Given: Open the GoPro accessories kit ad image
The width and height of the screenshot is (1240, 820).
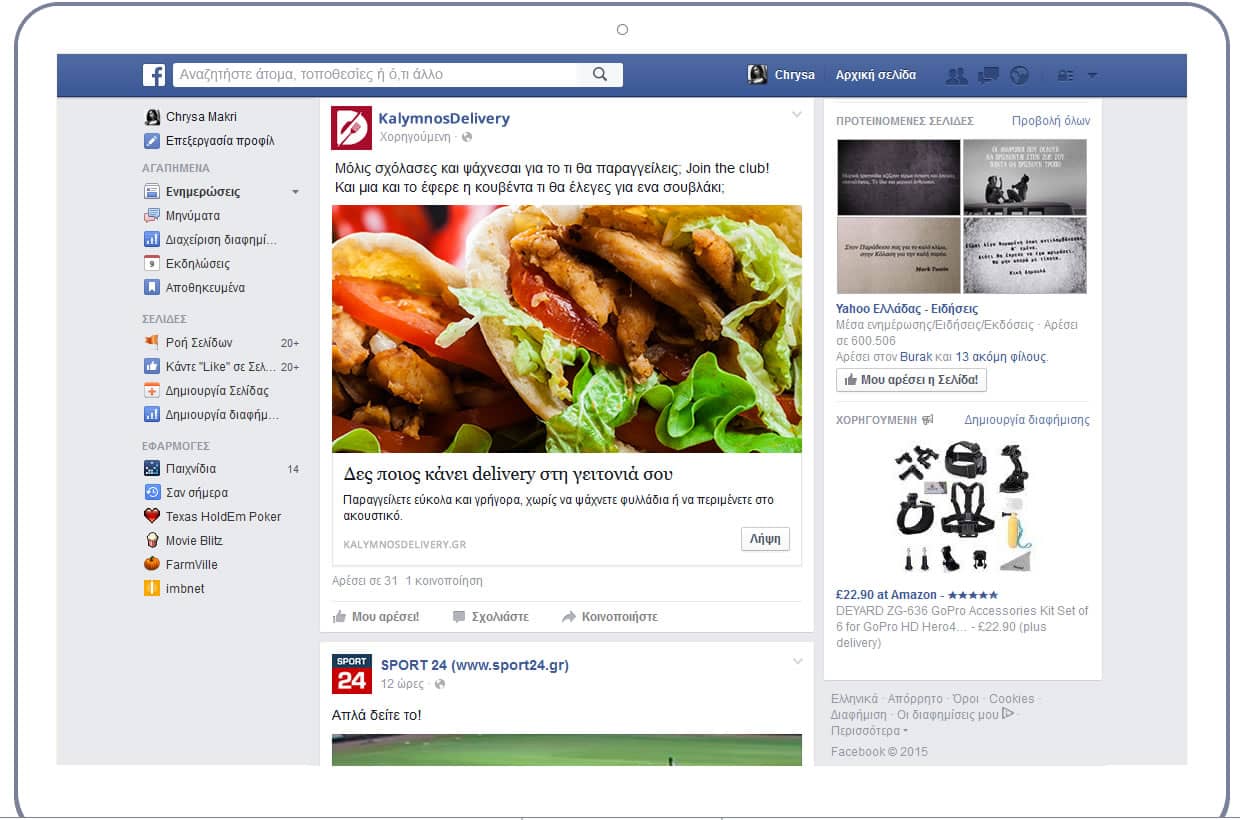Looking at the screenshot, I should point(962,506).
